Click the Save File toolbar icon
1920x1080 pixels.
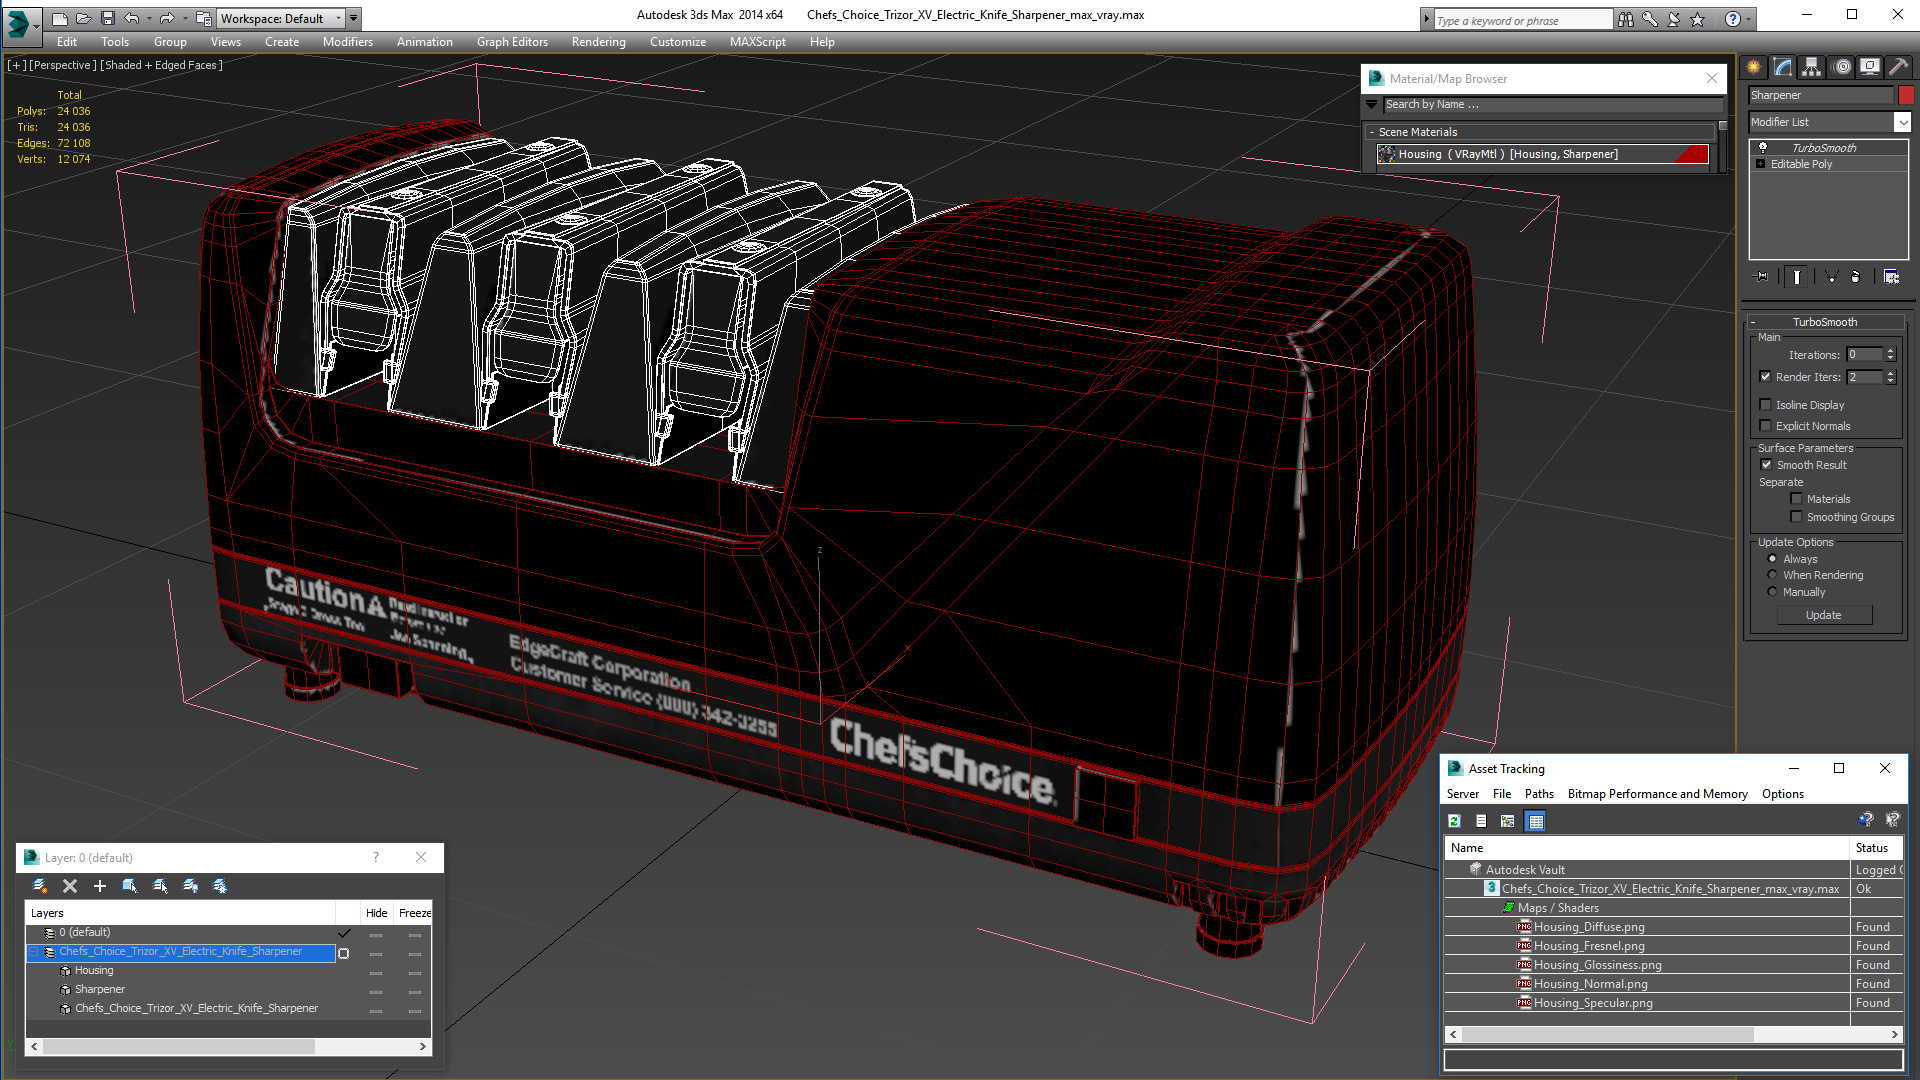coord(108,18)
